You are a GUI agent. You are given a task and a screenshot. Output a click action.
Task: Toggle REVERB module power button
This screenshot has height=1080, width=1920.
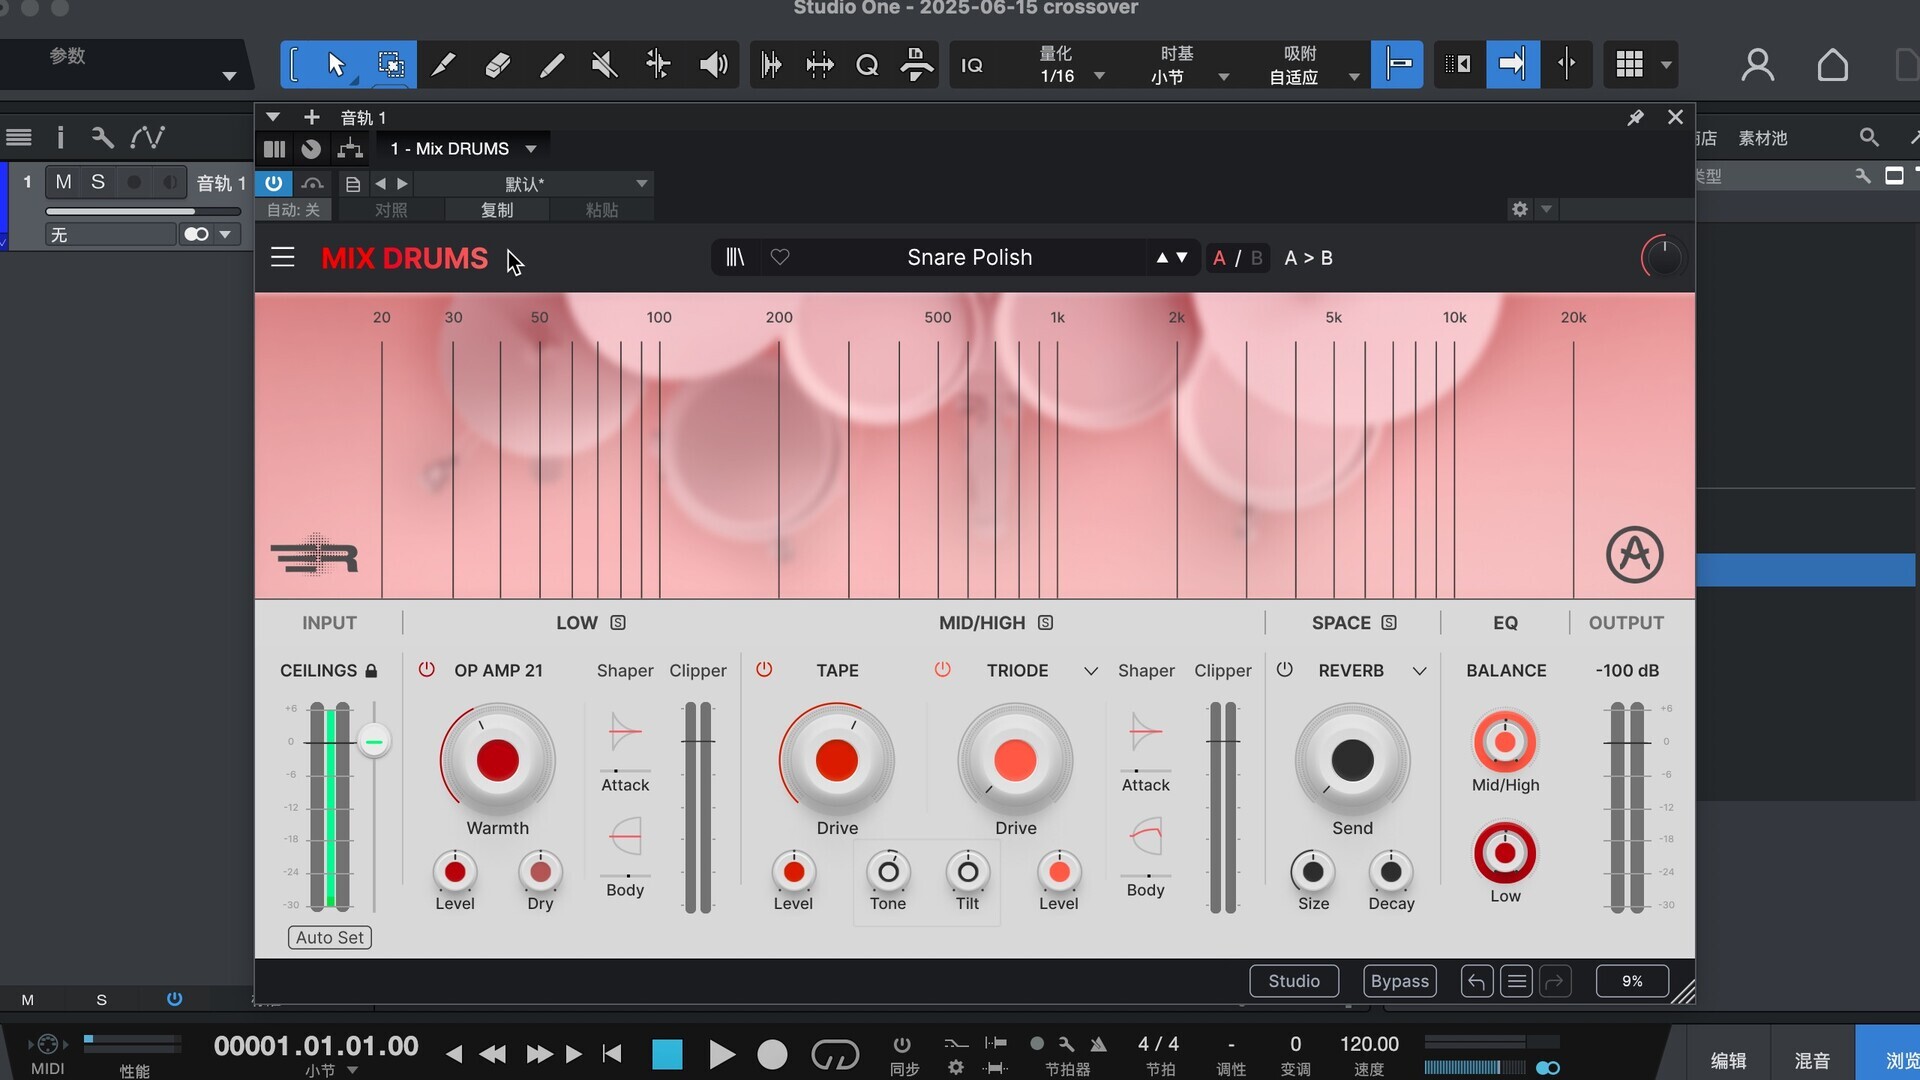click(x=1285, y=669)
